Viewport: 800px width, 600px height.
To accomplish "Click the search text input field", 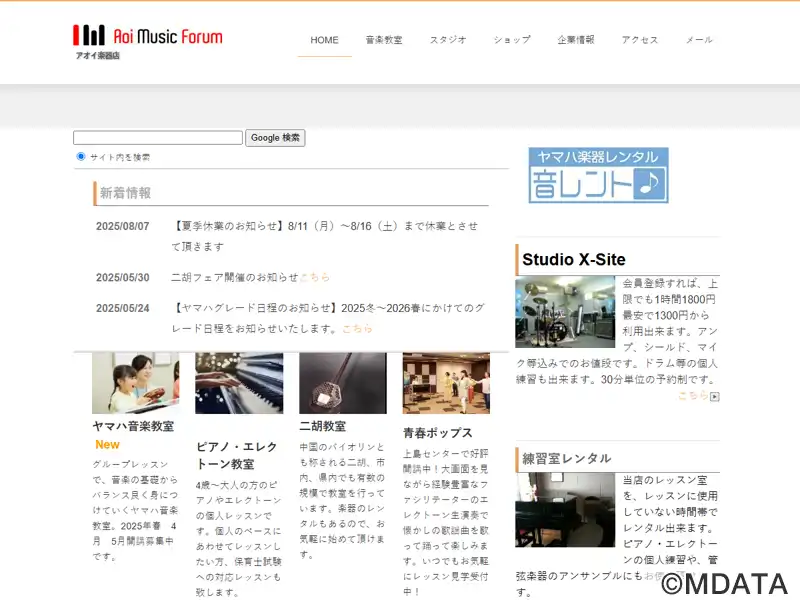I will pyautogui.click(x=158, y=138).
